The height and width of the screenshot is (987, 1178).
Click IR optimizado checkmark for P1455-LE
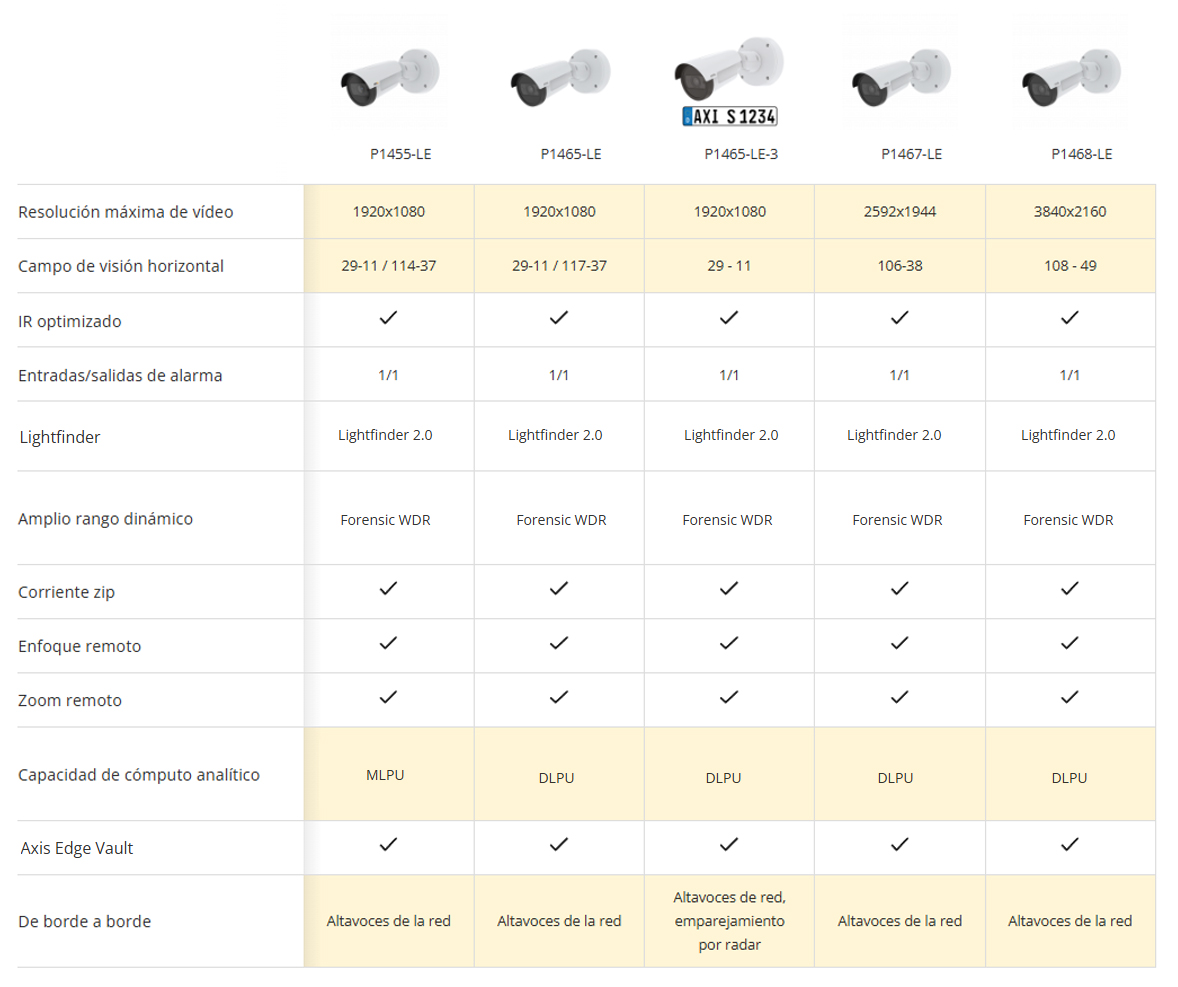389,318
